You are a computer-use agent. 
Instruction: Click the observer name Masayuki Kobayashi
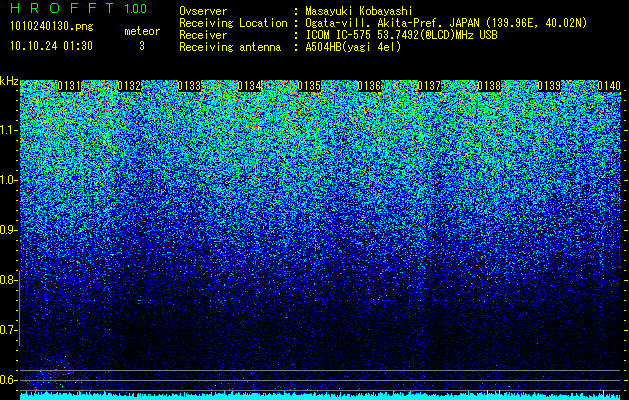[x=359, y=11]
